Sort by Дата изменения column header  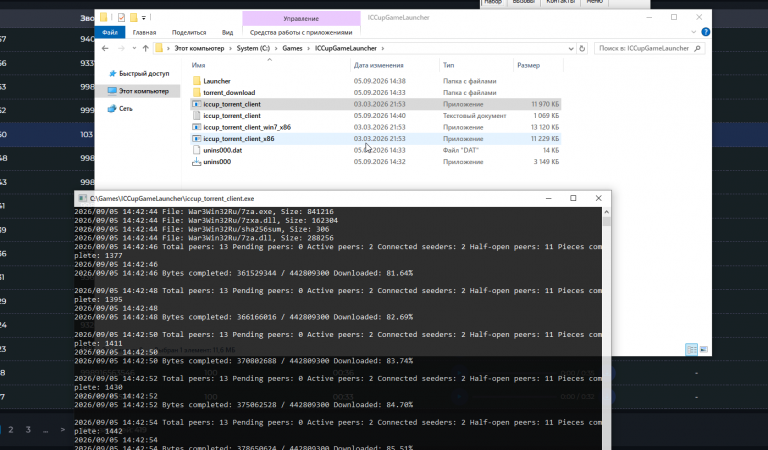[x=379, y=65]
